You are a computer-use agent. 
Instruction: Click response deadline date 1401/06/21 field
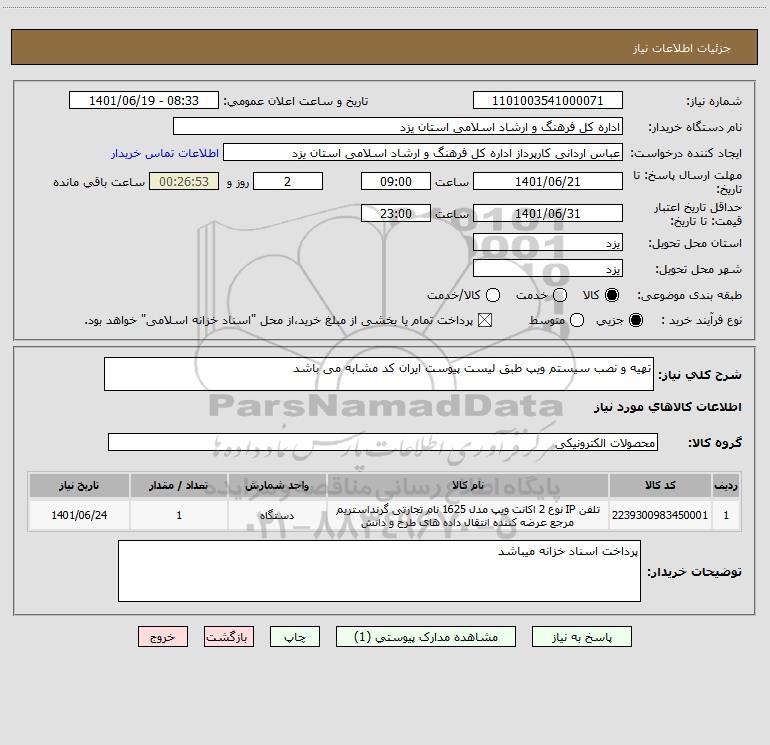(548, 181)
